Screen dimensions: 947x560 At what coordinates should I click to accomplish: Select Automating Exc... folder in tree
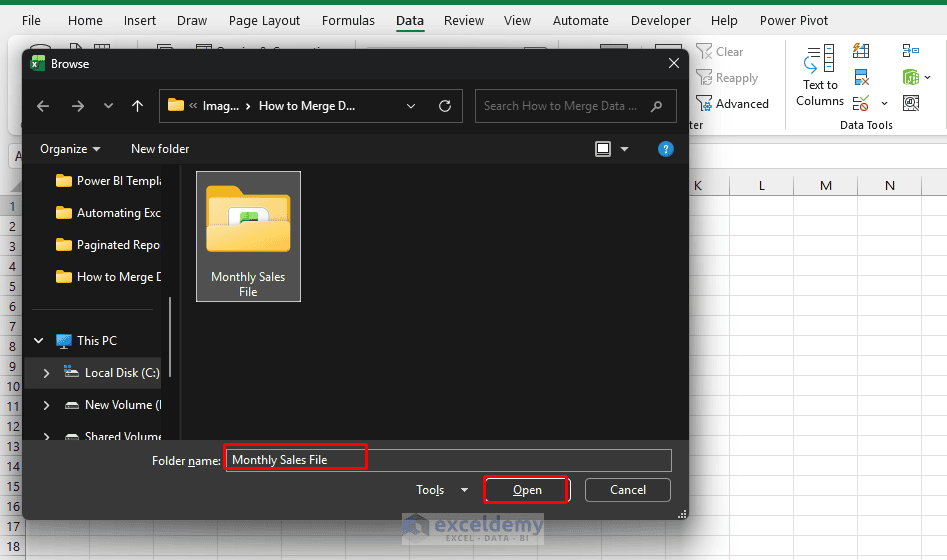(108, 213)
